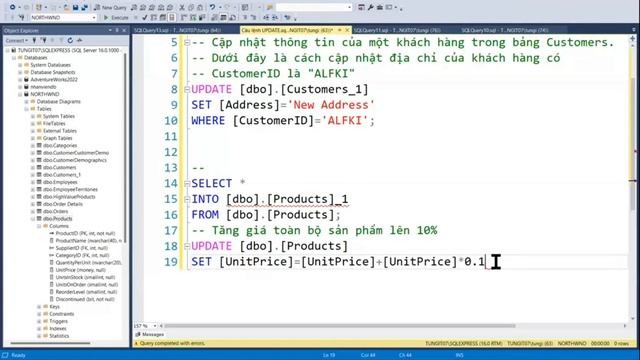Collapse the UPDATE statement at line 8
Screen dimensions: 640x360
pos(187,89)
